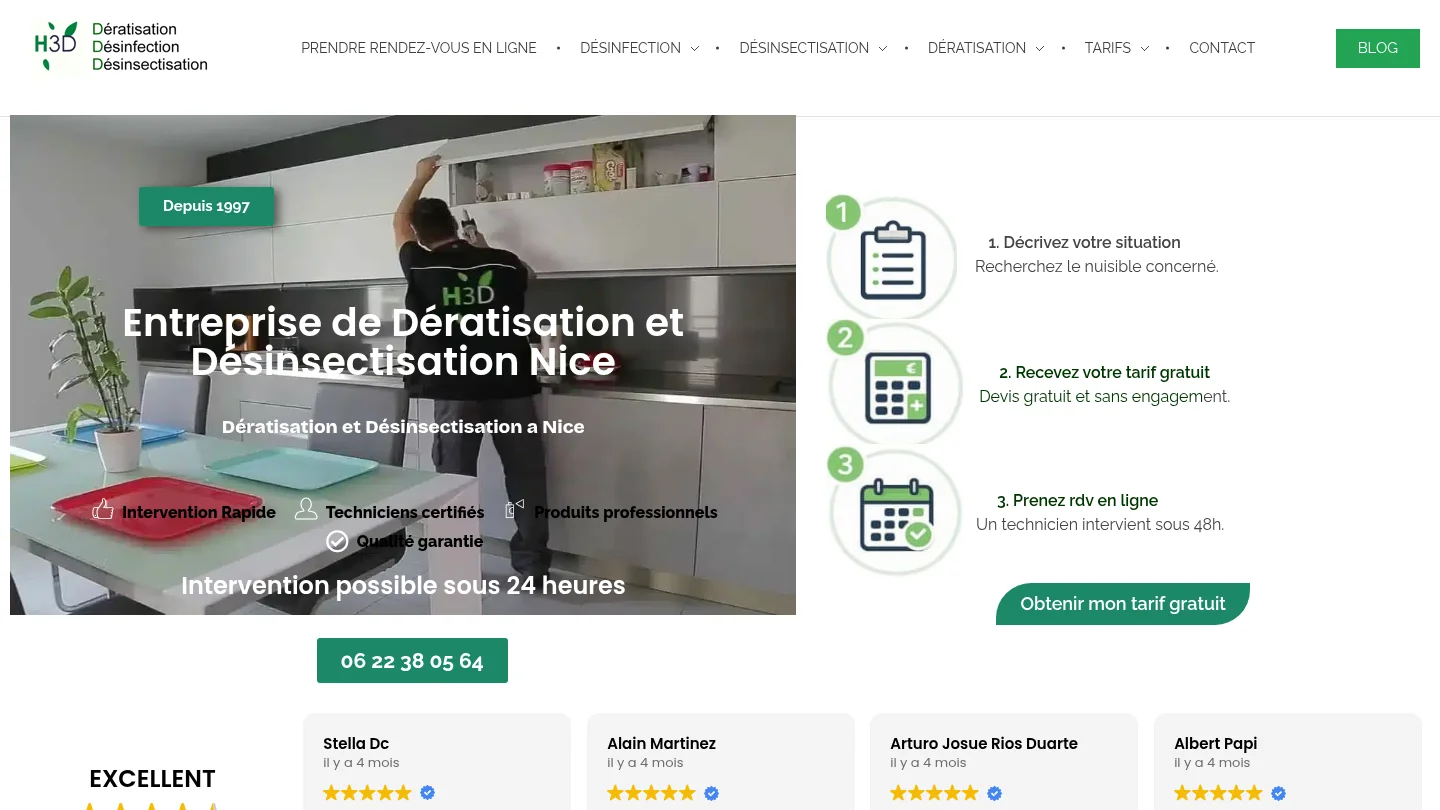Click verified badge on Albert Papi review
The height and width of the screenshot is (810, 1440).
coord(1278,793)
